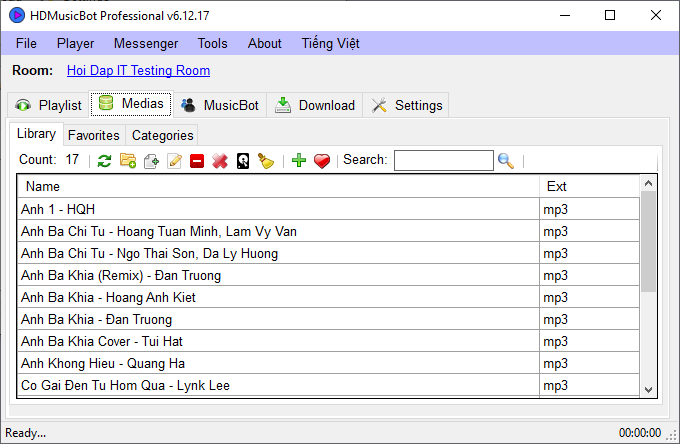This screenshot has height=444, width=680.
Task: Select the Medias tab
Action: 131,104
